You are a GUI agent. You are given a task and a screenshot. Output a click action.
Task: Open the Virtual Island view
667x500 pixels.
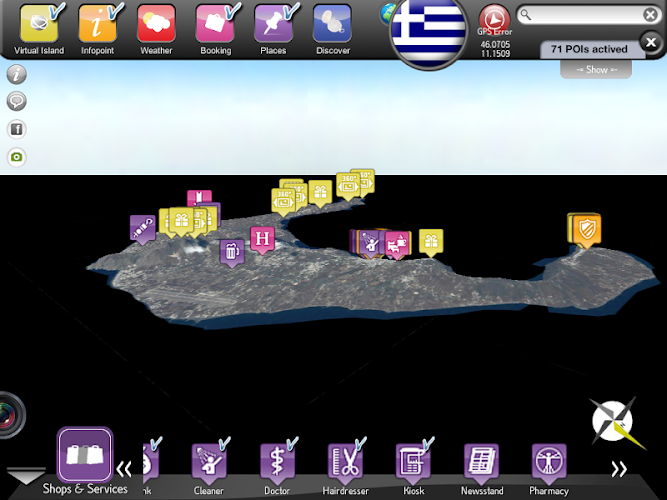(x=39, y=29)
